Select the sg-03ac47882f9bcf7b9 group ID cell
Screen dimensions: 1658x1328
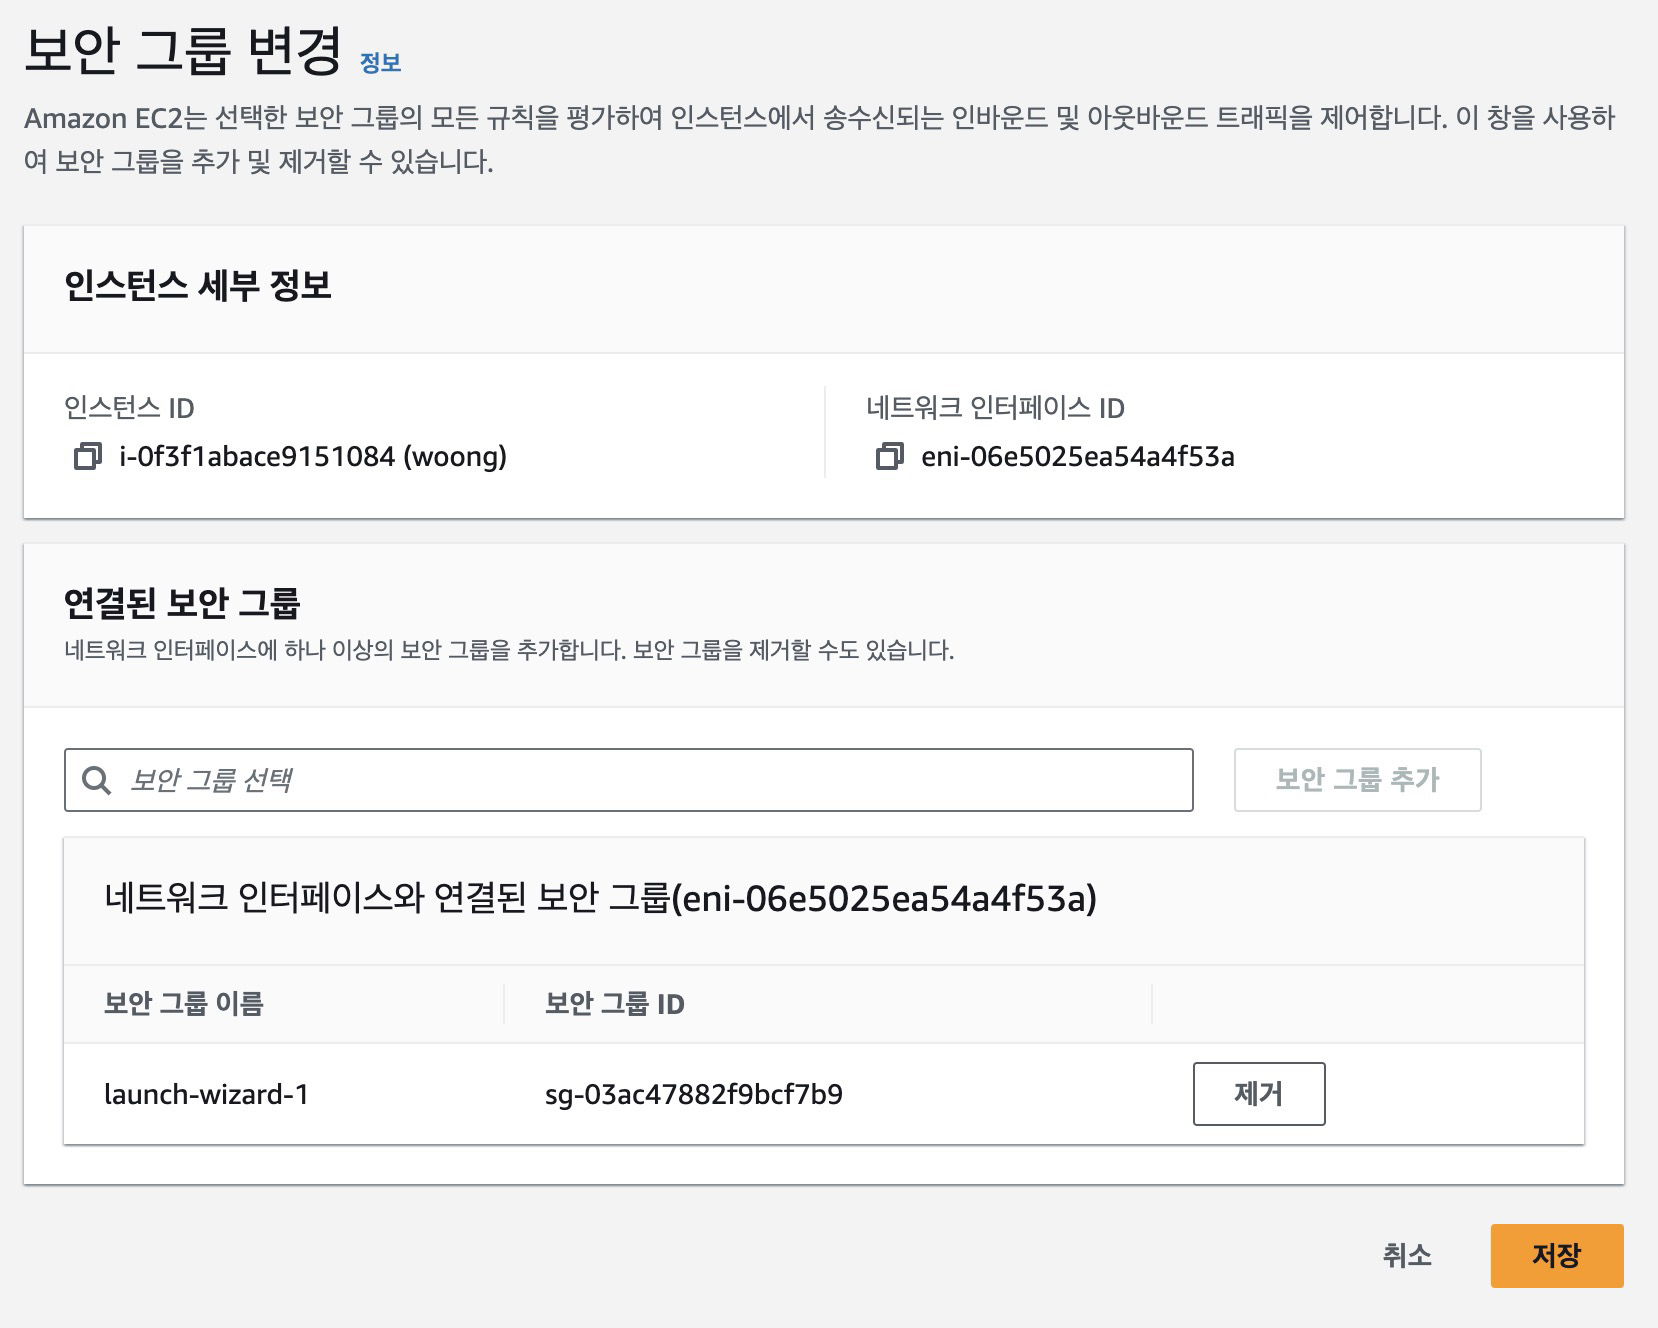694,1094
